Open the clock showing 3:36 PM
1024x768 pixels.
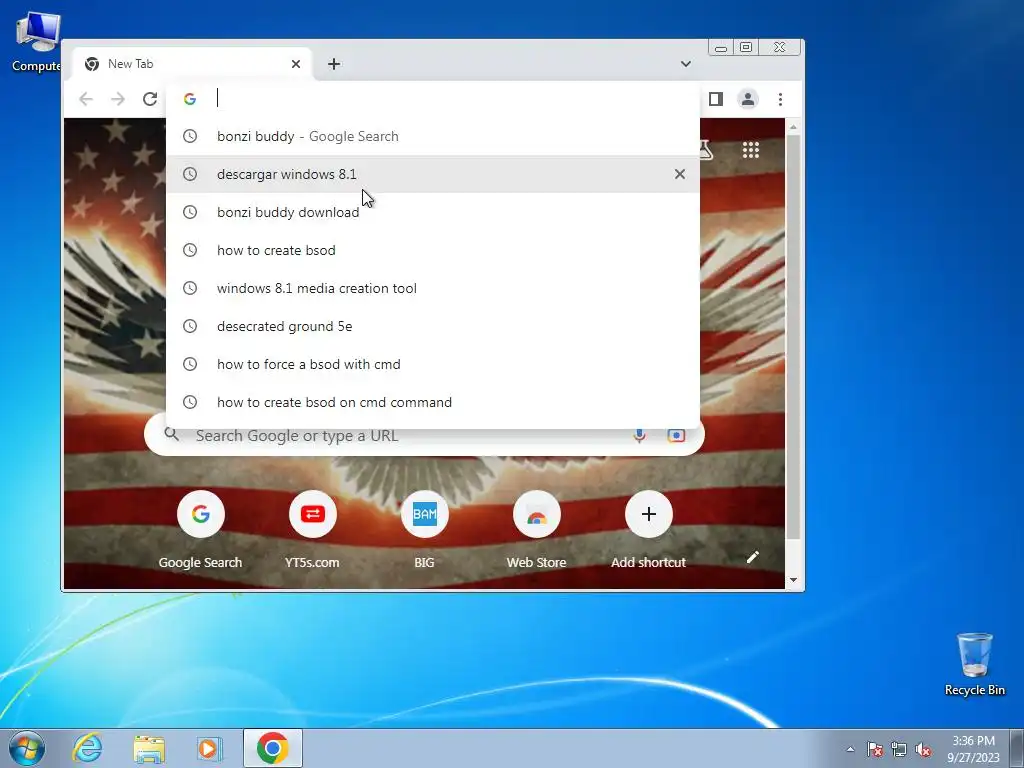[973, 748]
